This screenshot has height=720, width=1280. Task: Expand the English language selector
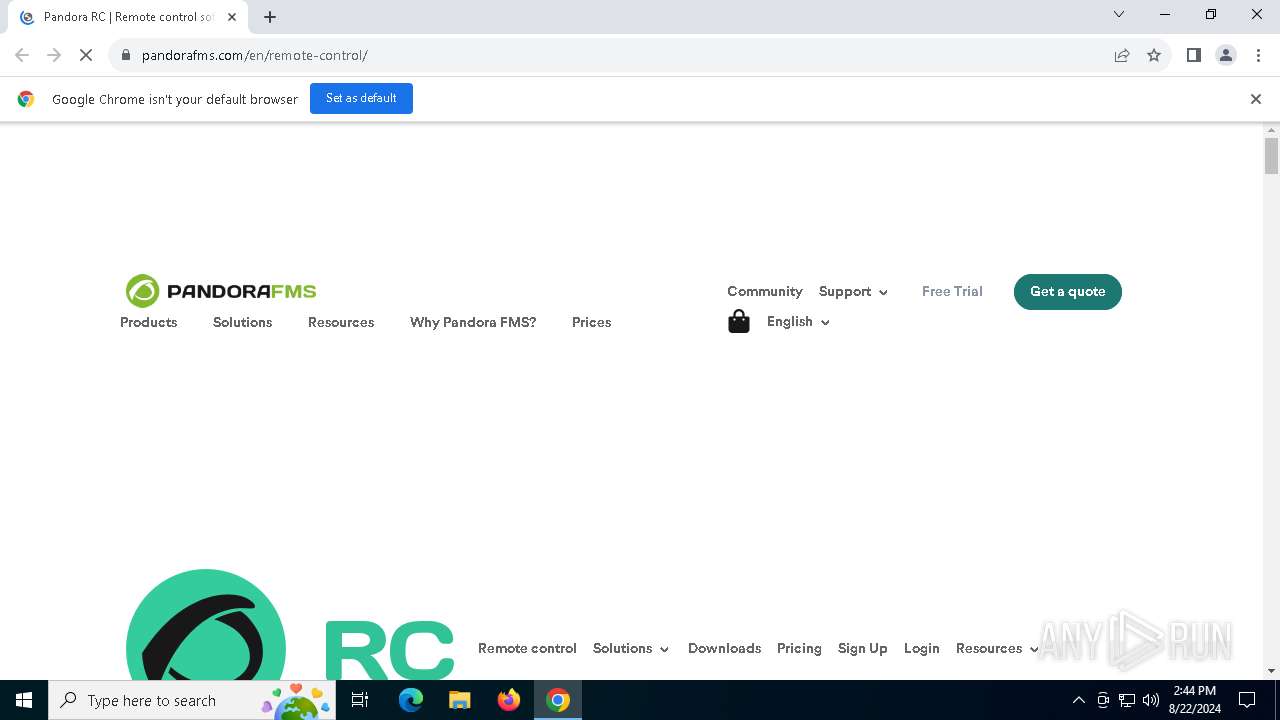[x=798, y=321]
